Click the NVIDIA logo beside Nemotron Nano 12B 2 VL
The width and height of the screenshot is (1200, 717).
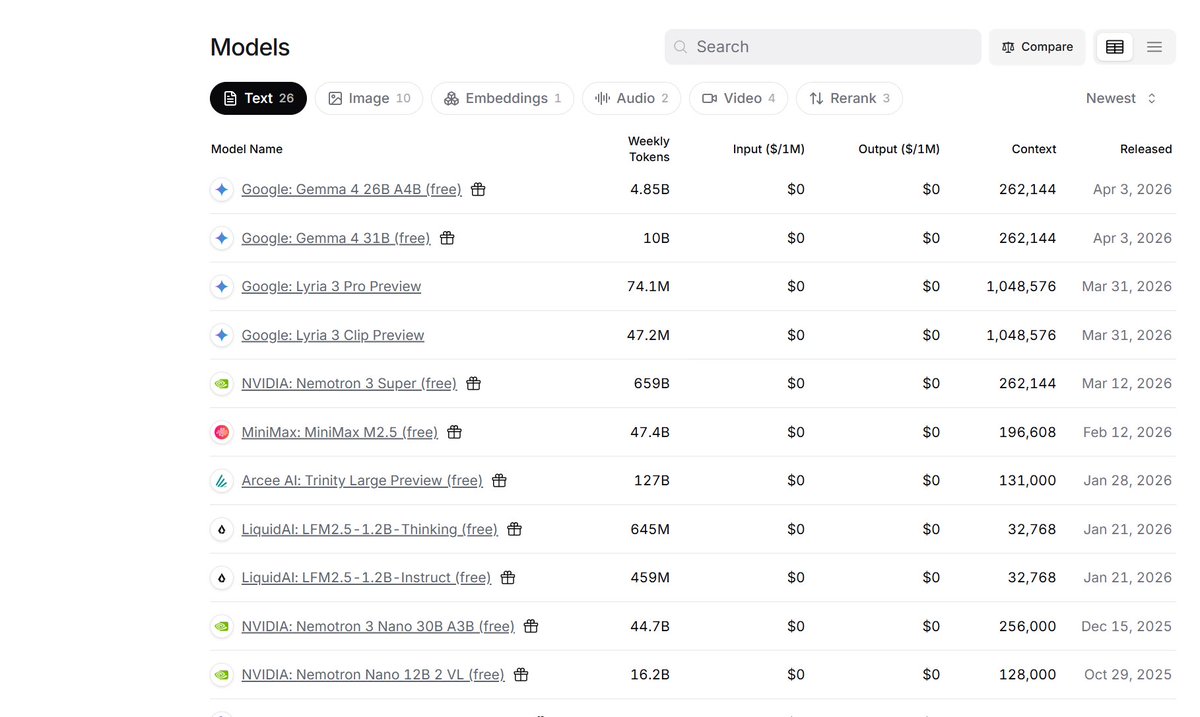(222, 675)
